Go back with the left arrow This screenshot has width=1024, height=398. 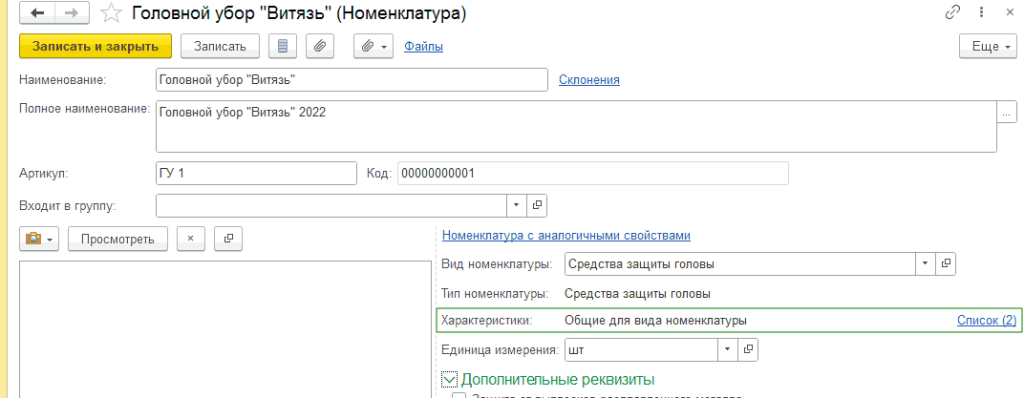[x=38, y=14]
